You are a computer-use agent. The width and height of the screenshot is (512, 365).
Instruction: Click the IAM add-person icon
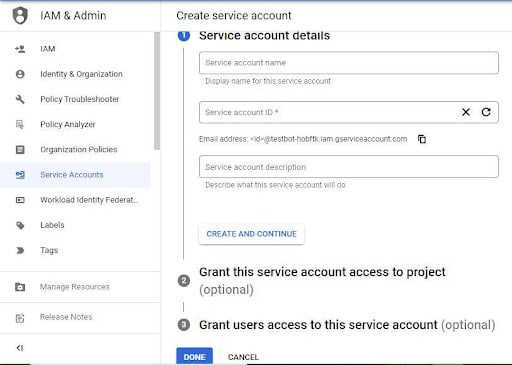click(20, 49)
